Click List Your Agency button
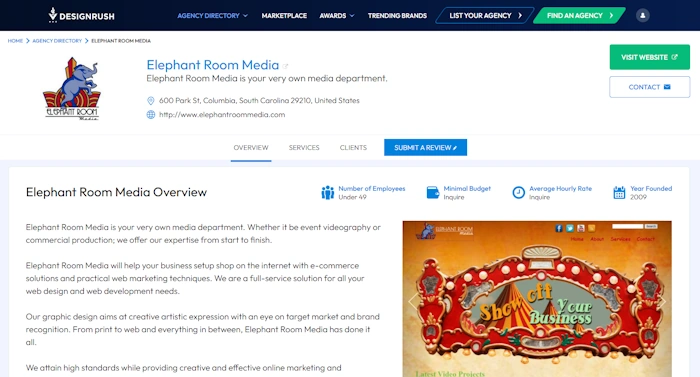This screenshot has width=700, height=377. [485, 16]
